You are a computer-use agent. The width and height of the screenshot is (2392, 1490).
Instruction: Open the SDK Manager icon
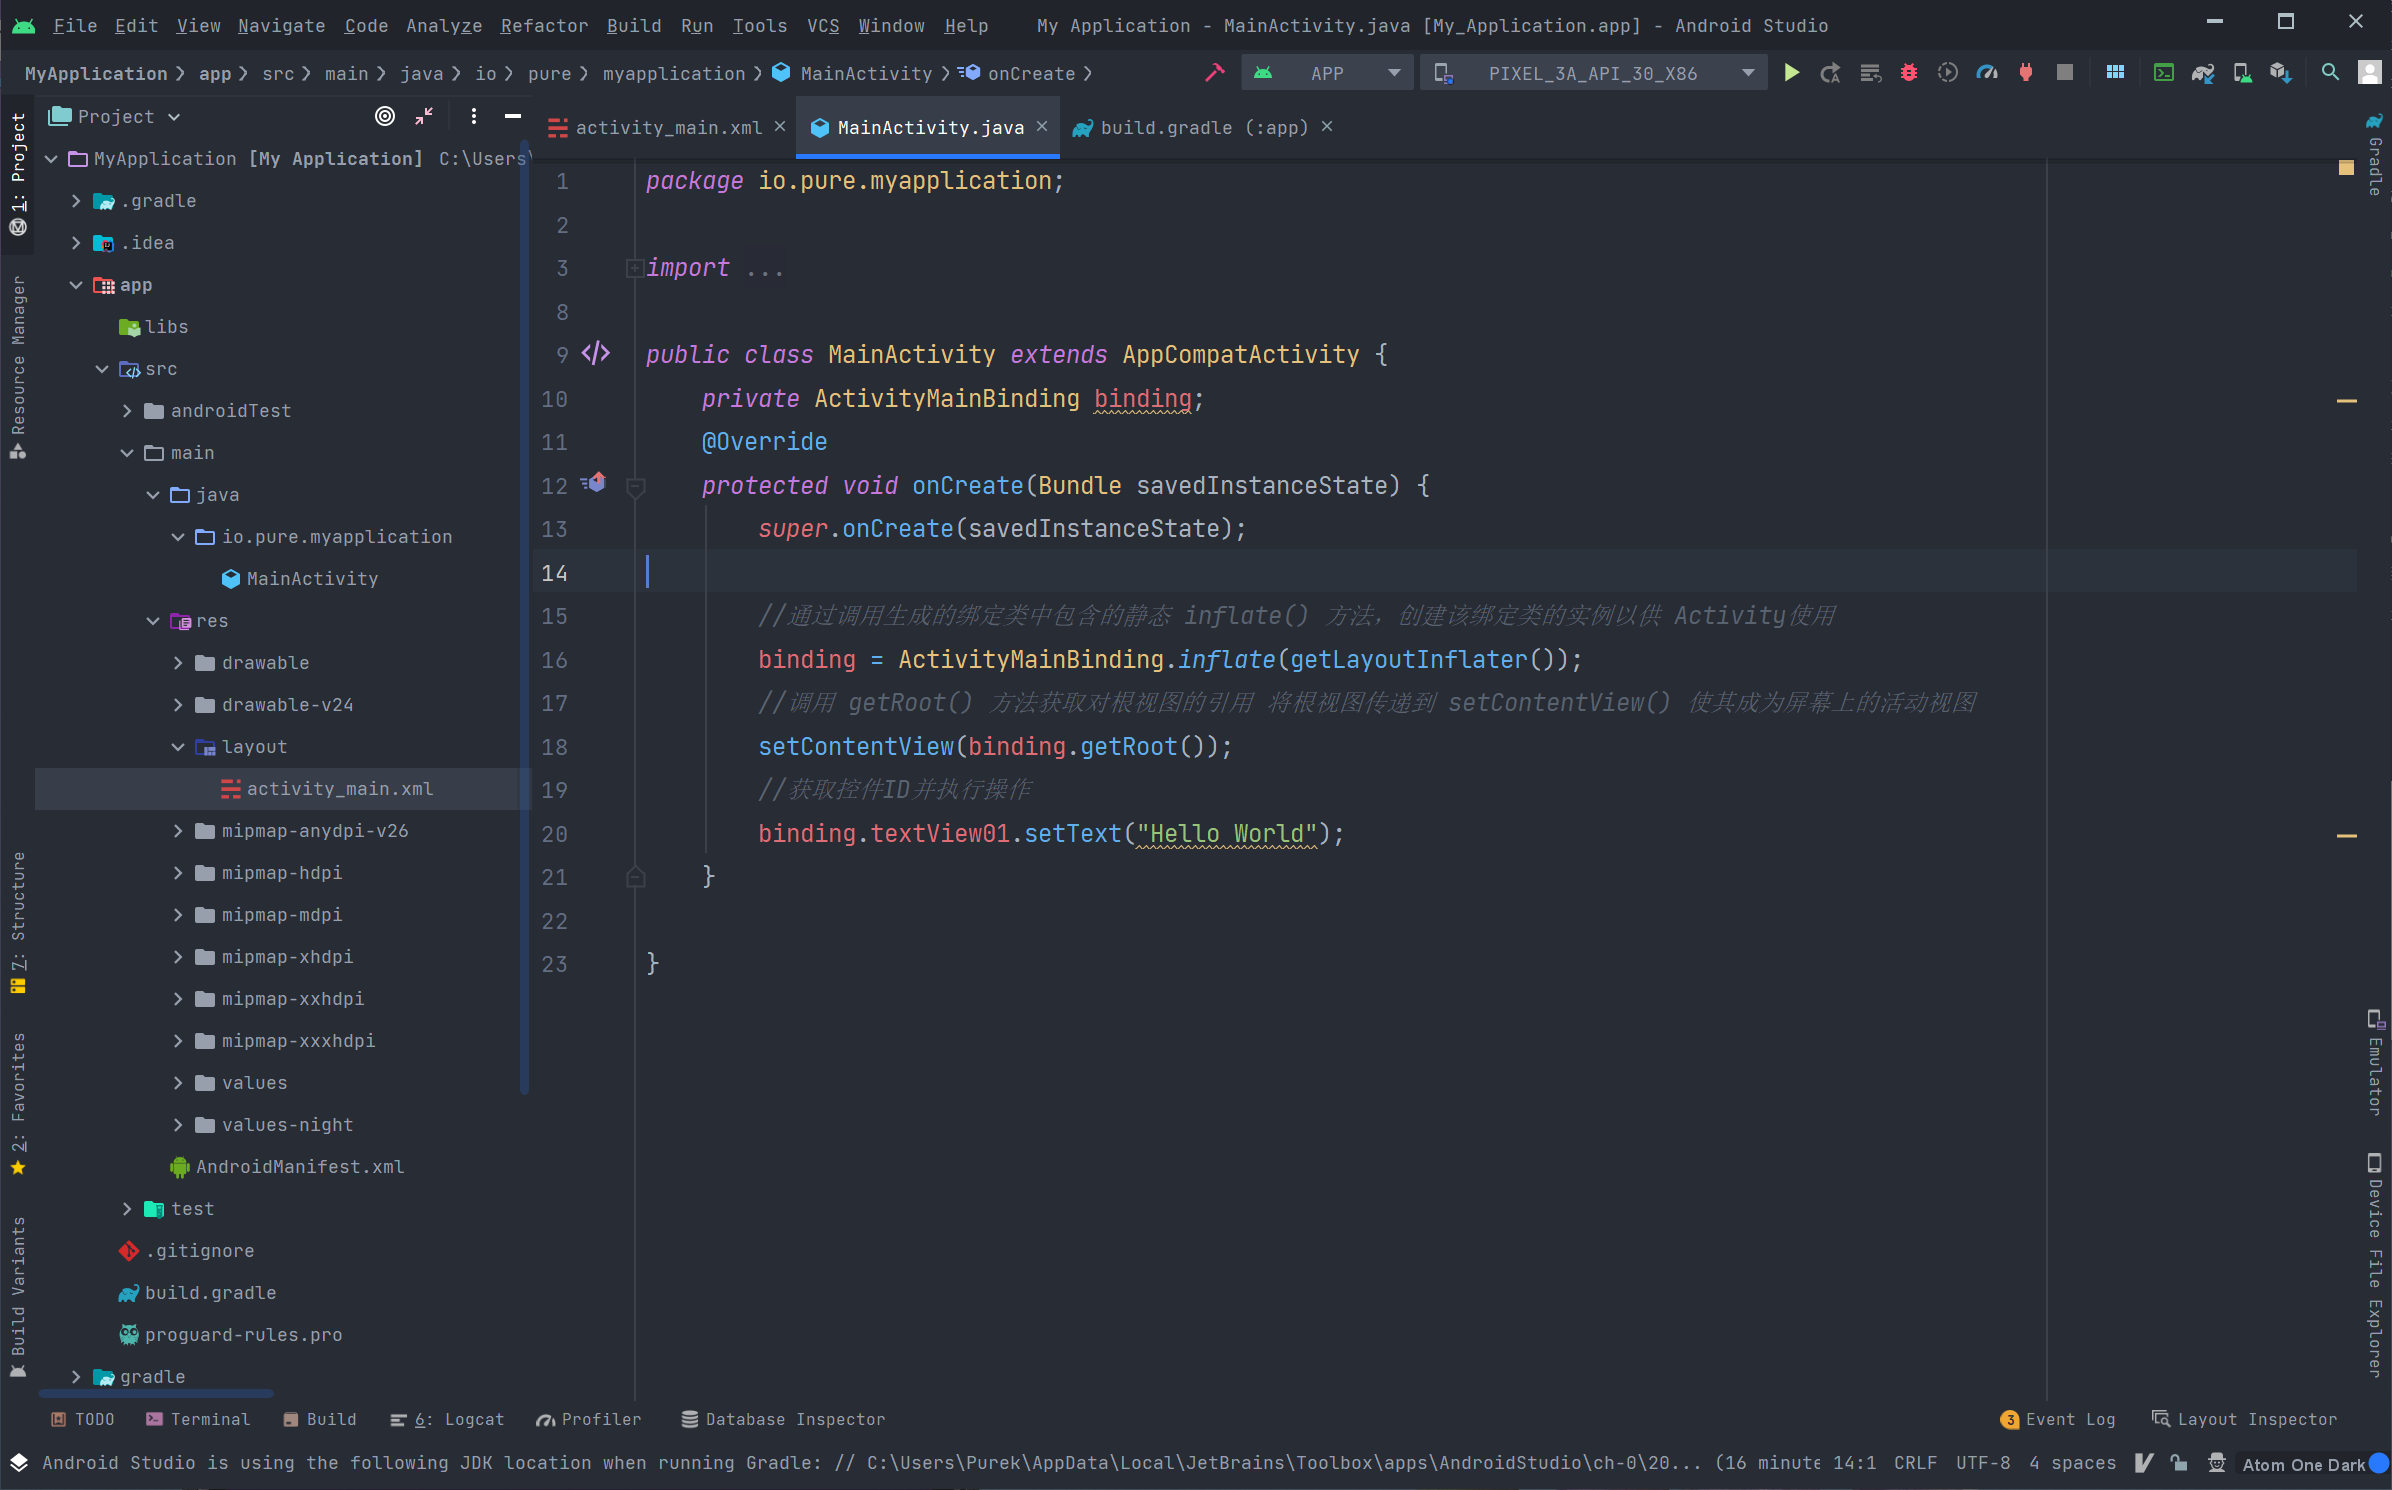click(x=2280, y=73)
